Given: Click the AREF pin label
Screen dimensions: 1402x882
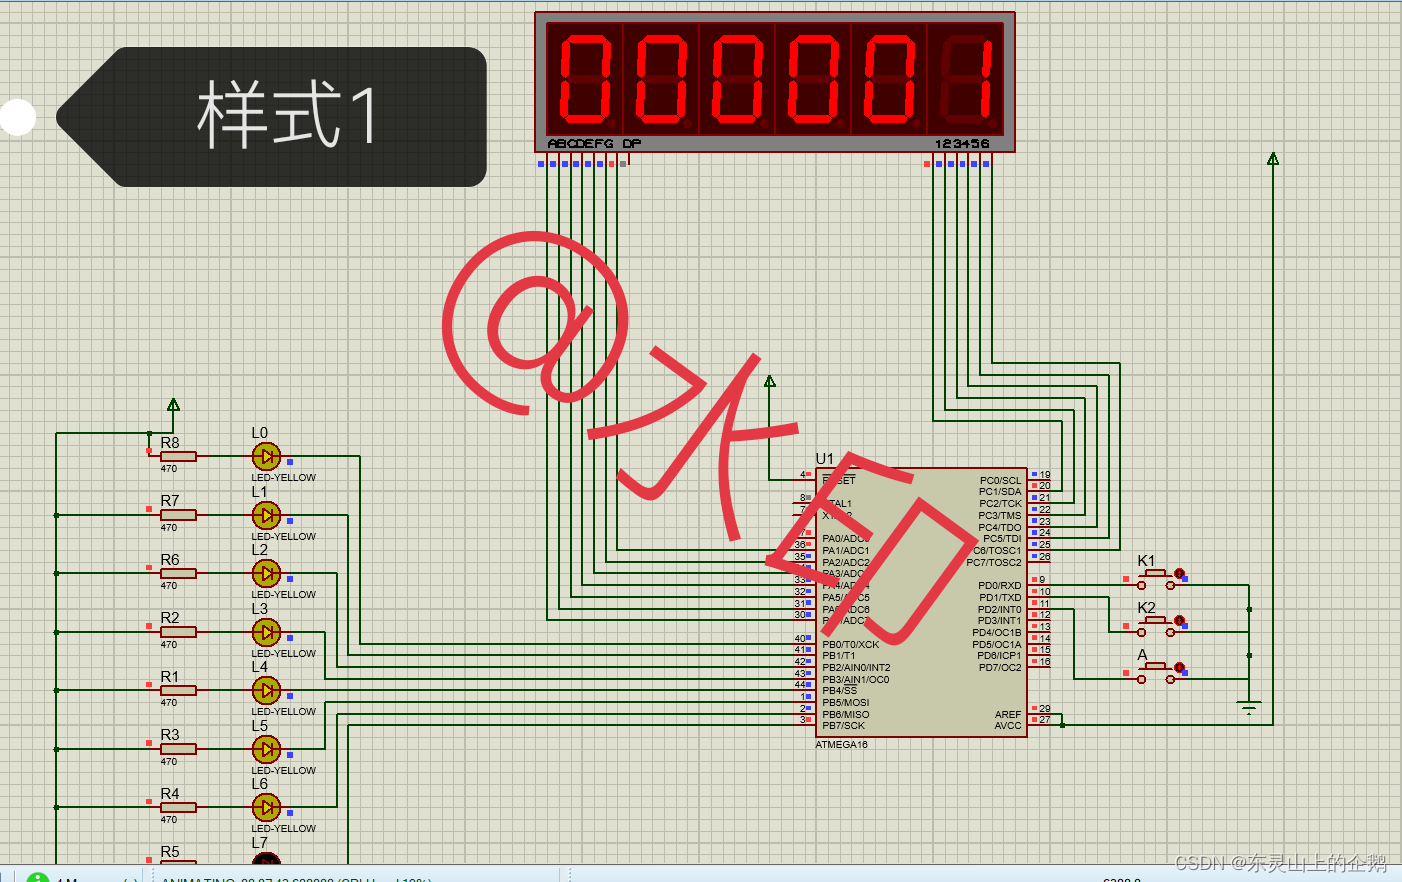Looking at the screenshot, I should pos(1008,715).
